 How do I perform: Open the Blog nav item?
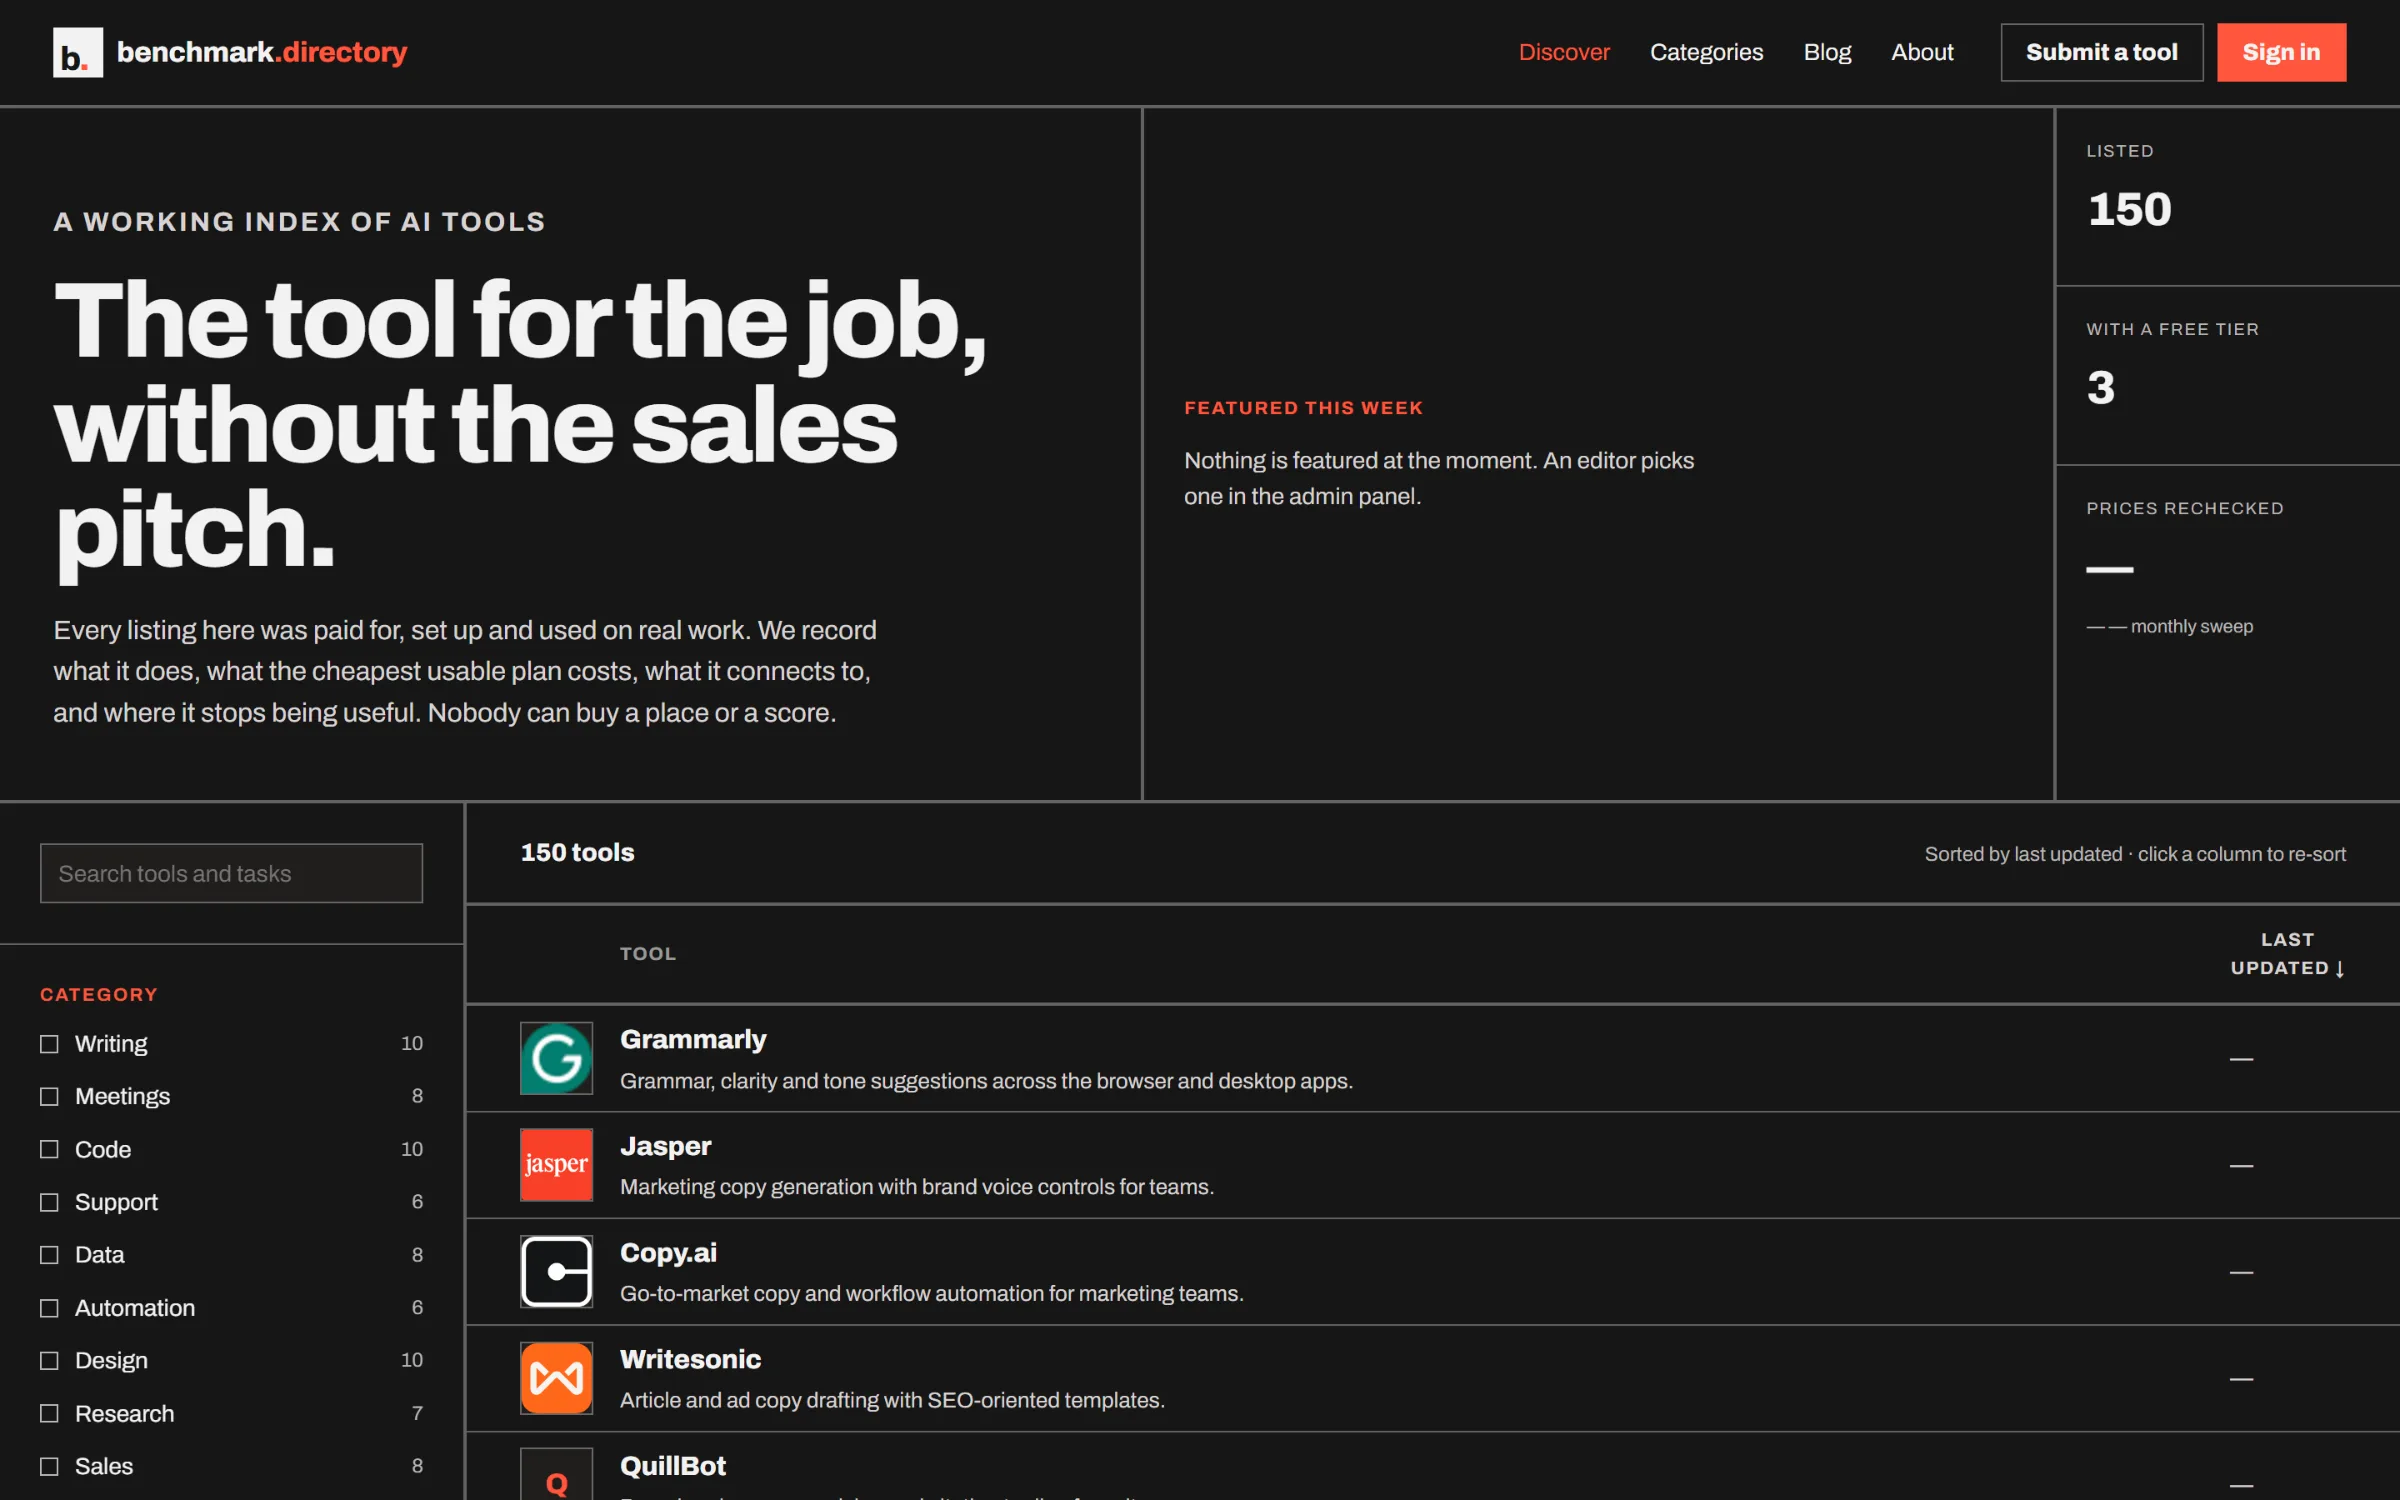point(1827,52)
